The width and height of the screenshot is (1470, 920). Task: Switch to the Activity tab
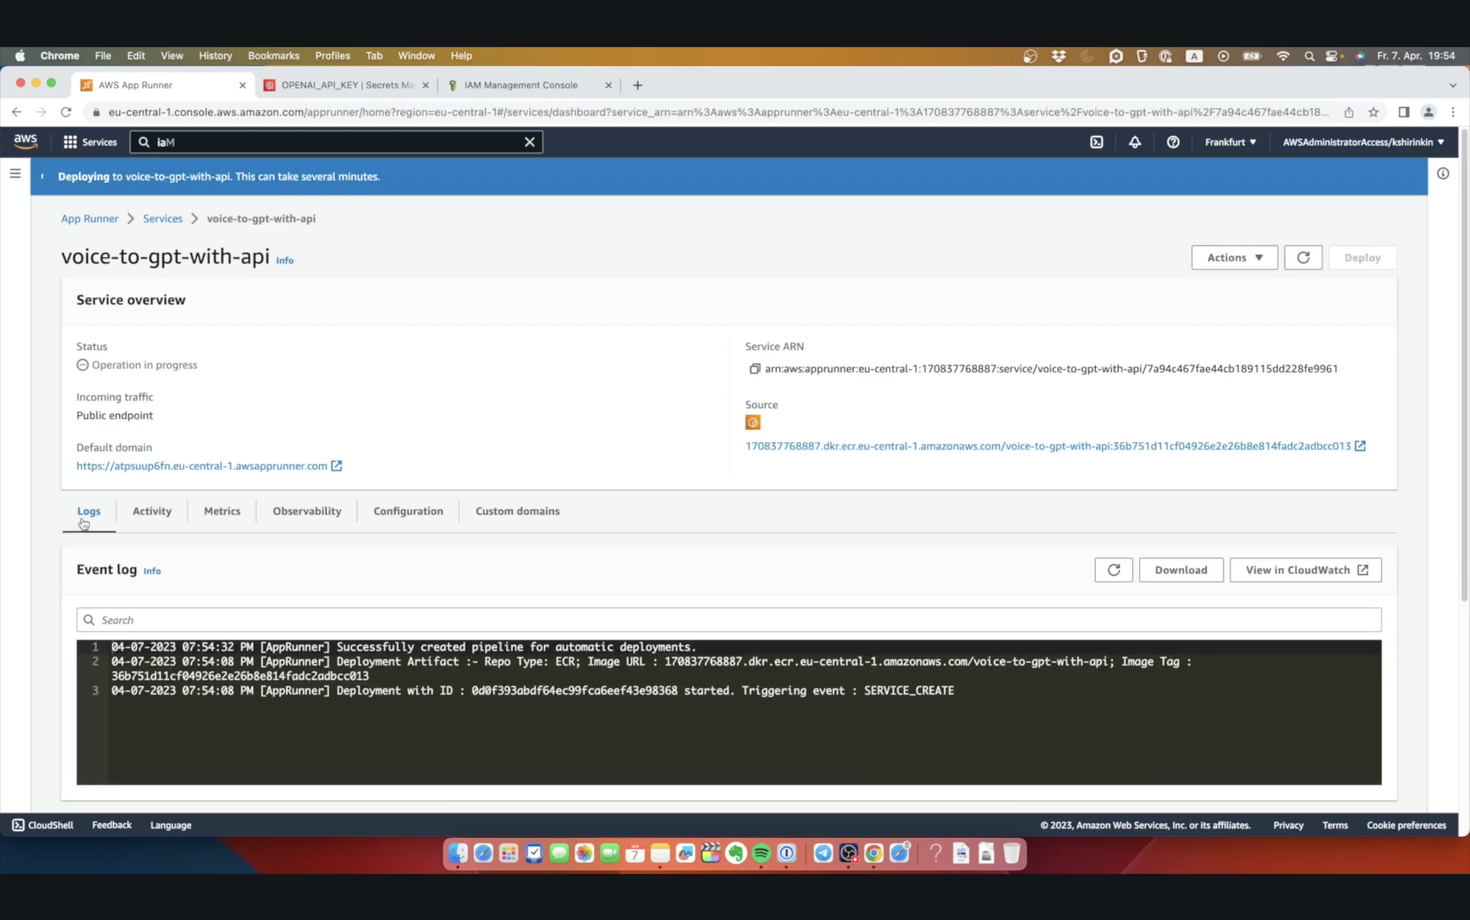[x=152, y=511]
